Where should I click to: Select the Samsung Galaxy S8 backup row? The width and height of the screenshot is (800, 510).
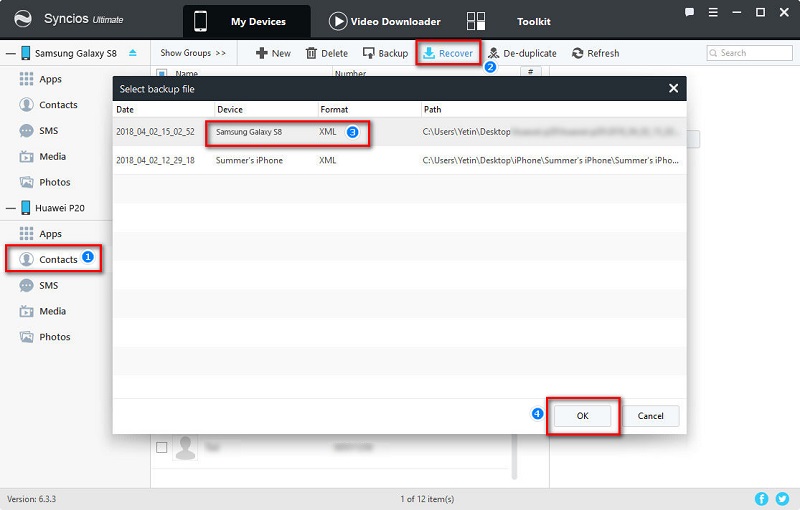click(399, 132)
